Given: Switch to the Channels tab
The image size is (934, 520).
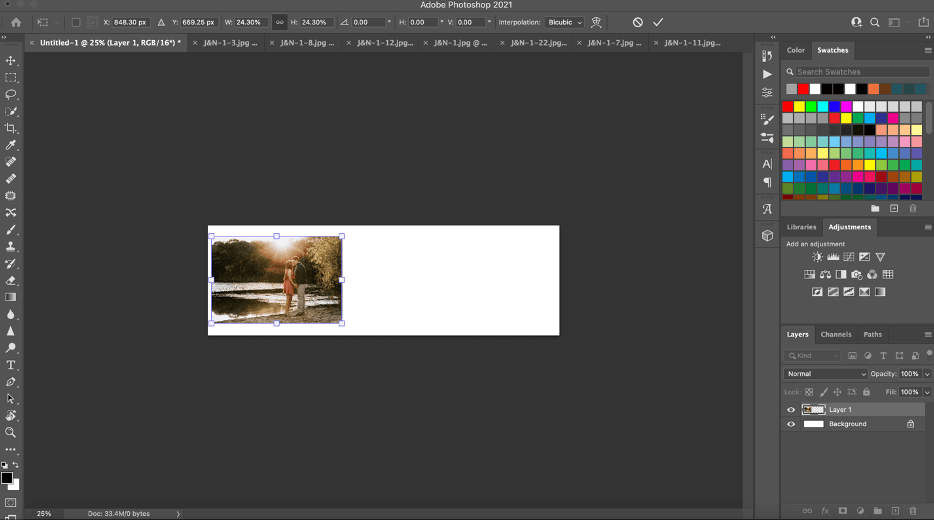Looking at the screenshot, I should 836,335.
